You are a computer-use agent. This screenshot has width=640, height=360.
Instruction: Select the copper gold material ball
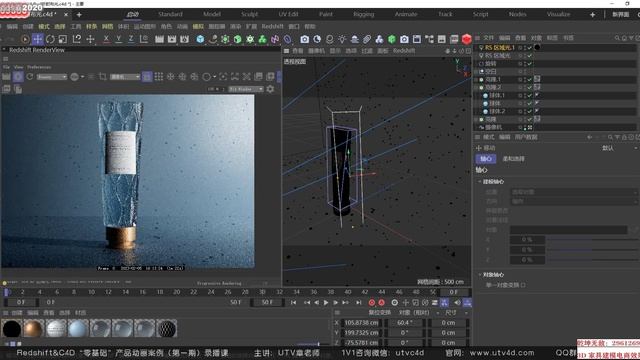33,329
